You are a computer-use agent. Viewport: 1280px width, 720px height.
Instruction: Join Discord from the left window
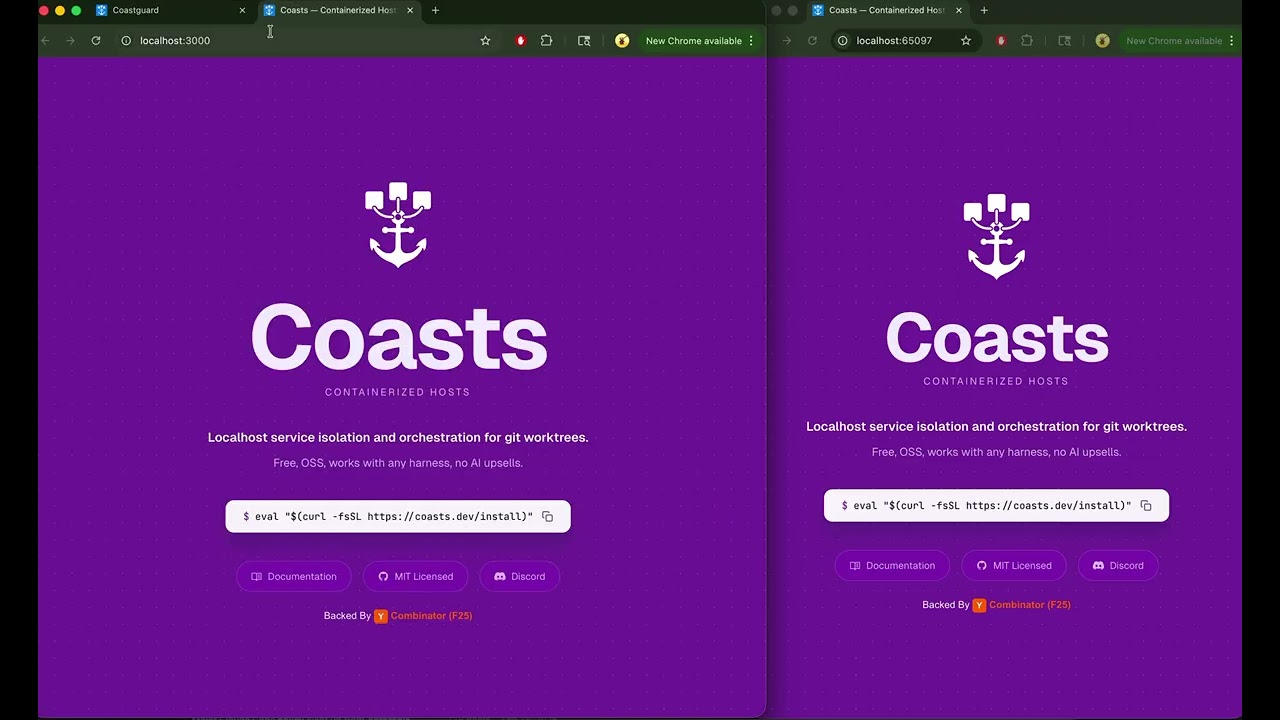pos(520,577)
